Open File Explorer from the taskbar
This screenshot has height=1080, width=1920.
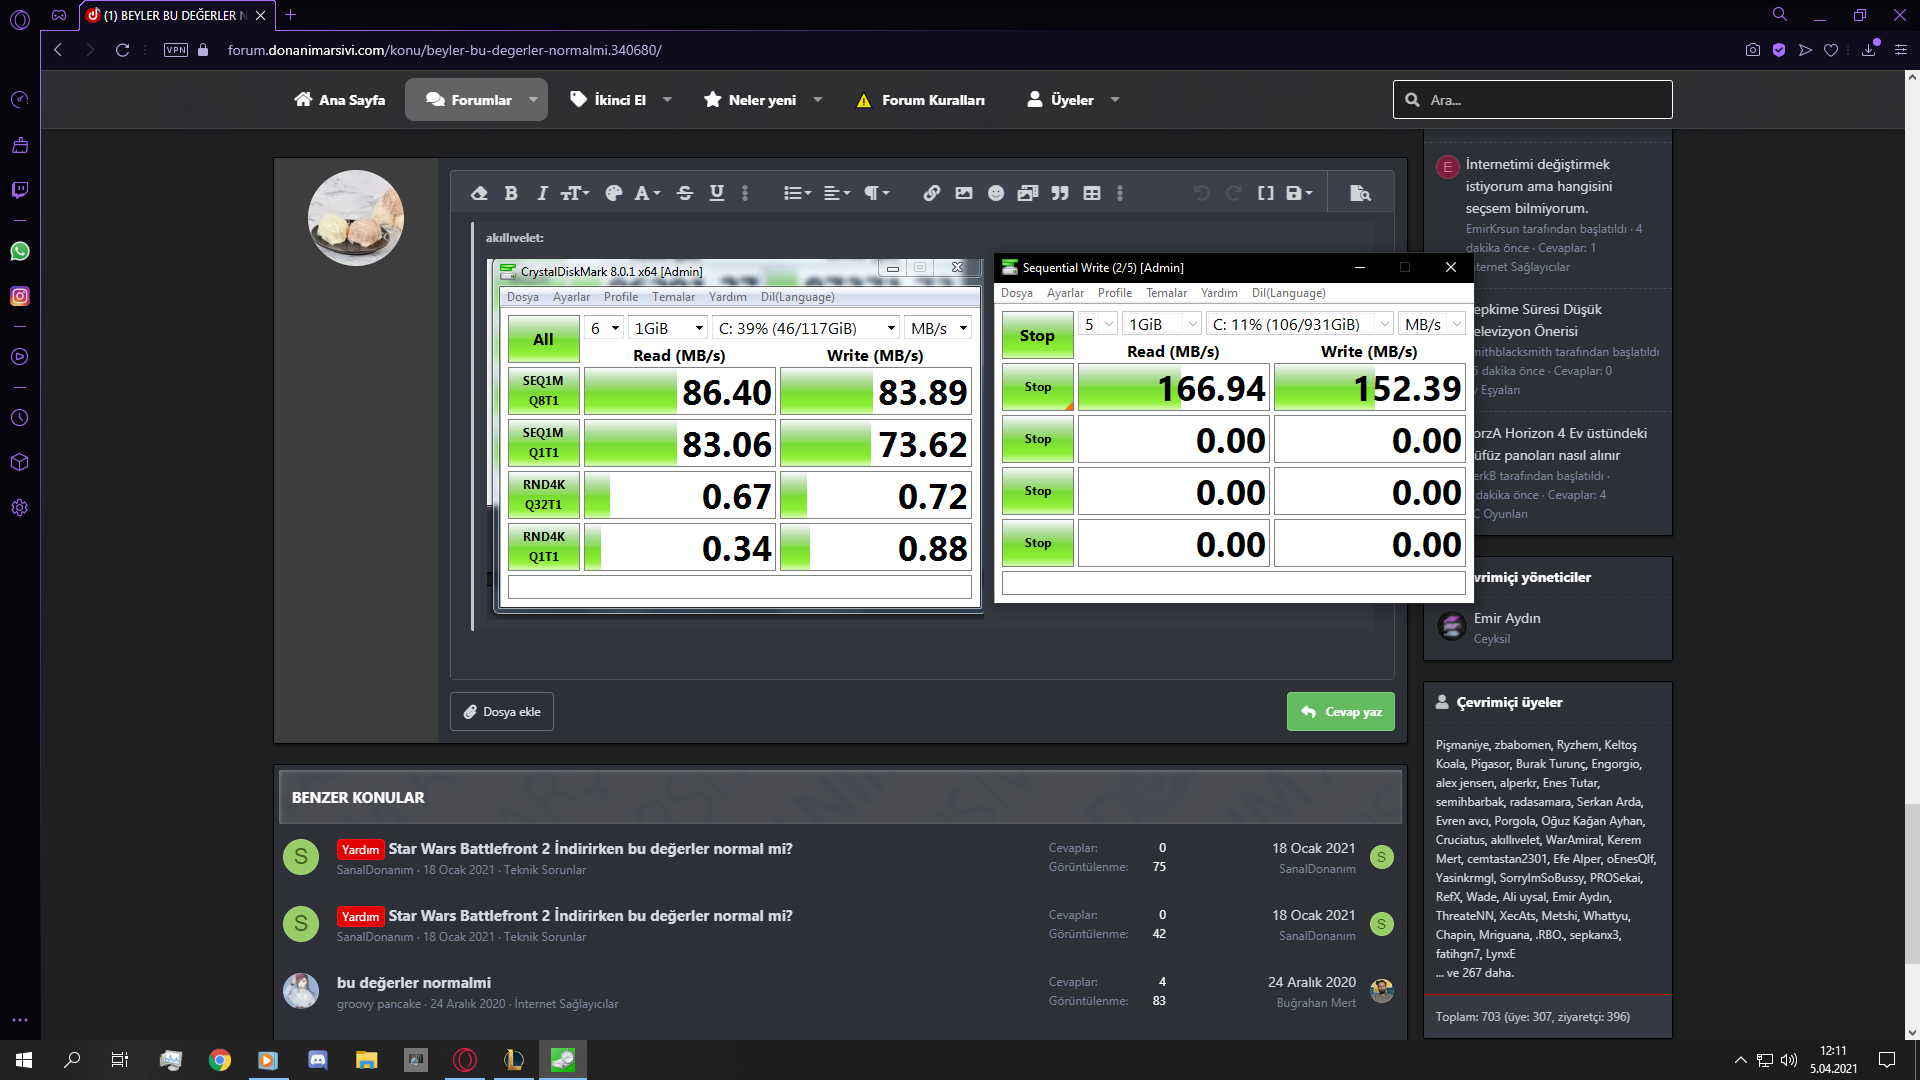(366, 1060)
